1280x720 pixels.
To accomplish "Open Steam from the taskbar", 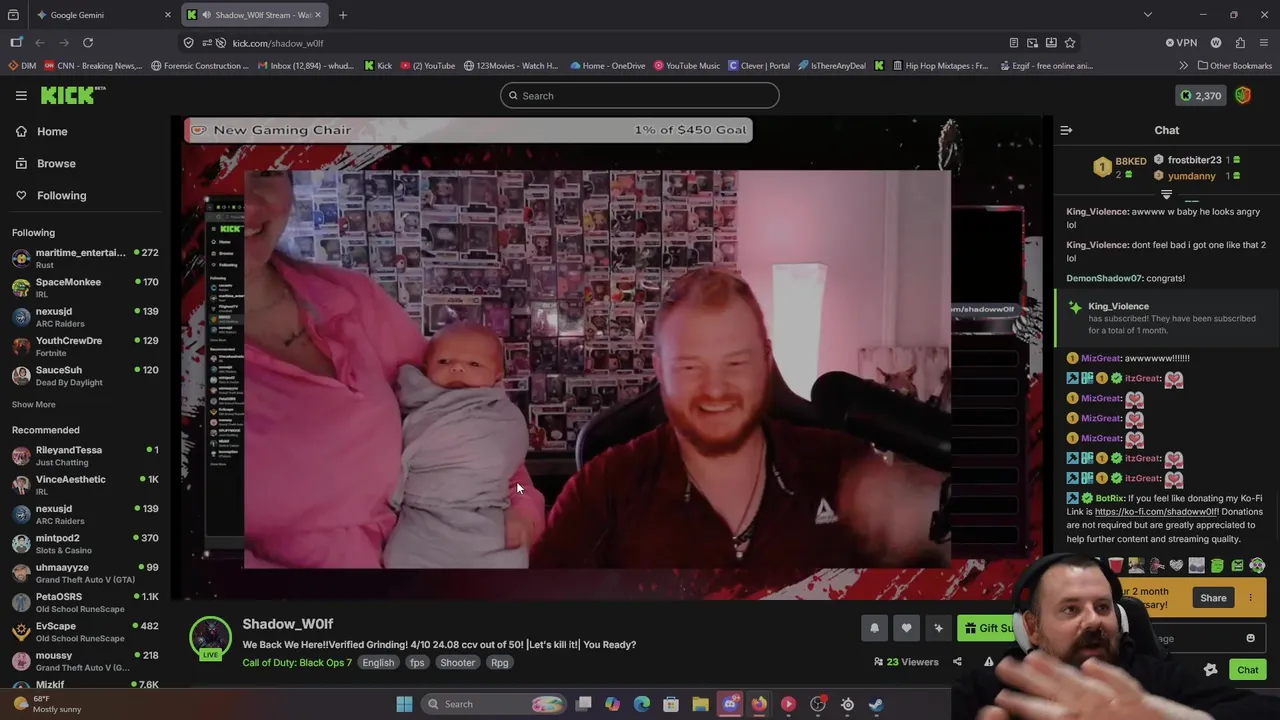I will click(876, 704).
